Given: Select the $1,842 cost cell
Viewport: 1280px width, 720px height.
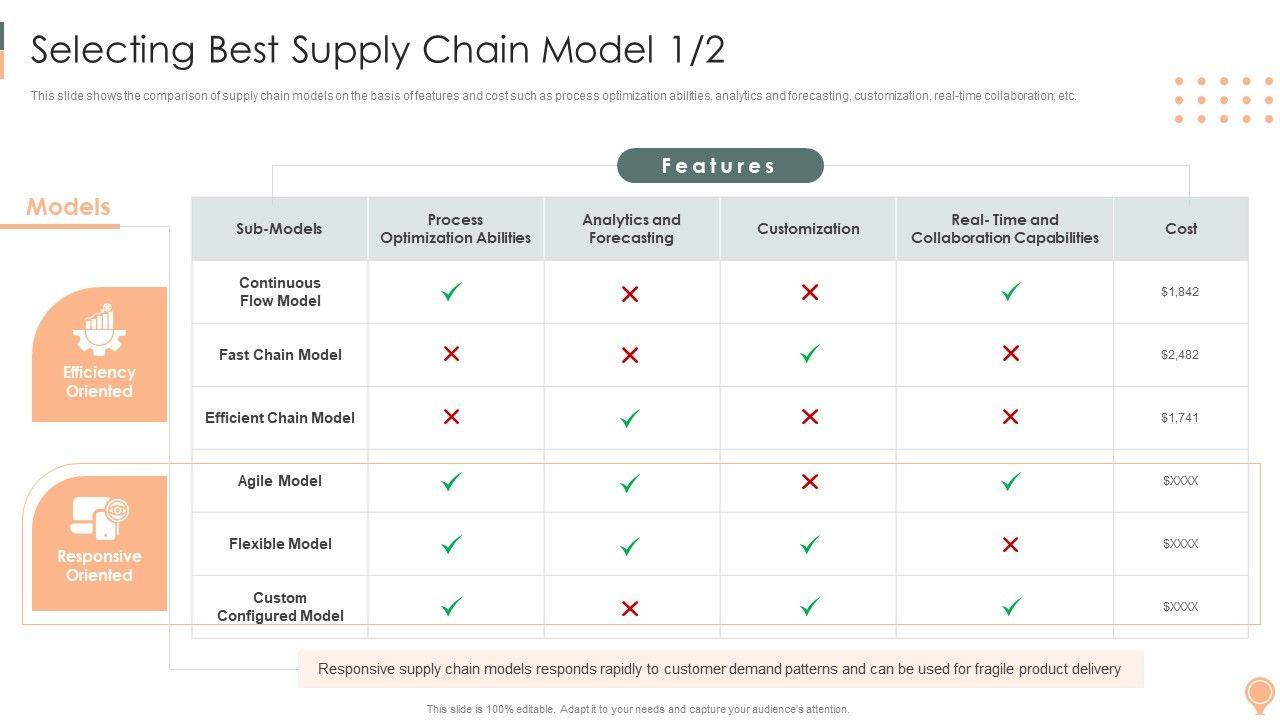Looking at the screenshot, I should click(x=1180, y=292).
